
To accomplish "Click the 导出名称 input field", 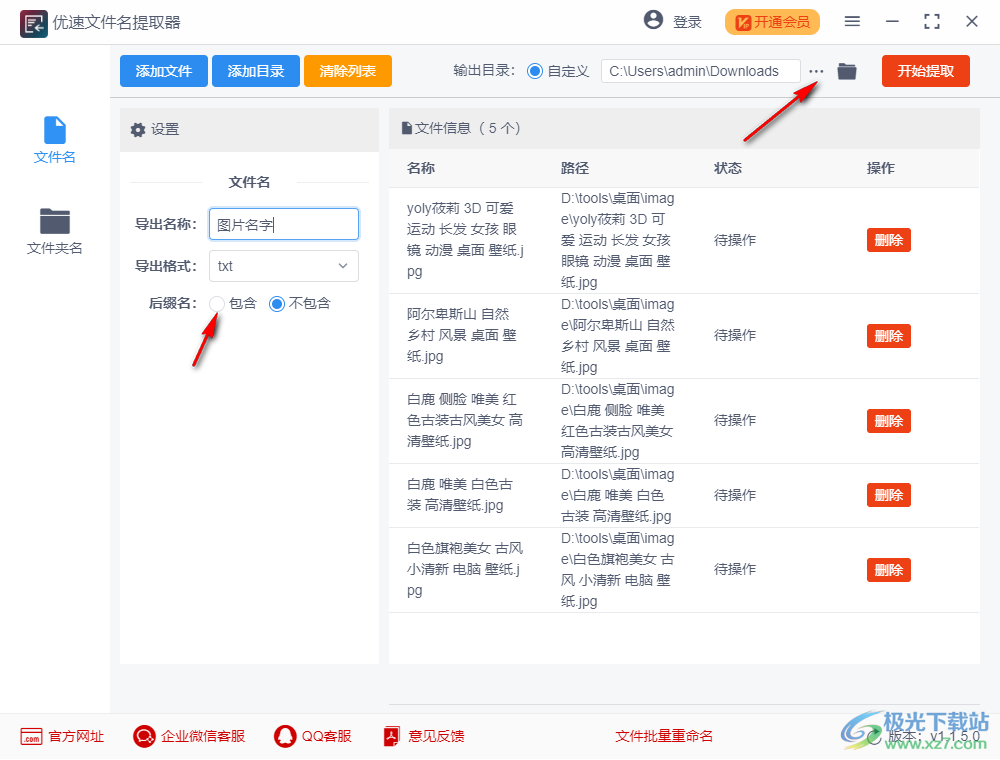I will (x=284, y=224).
